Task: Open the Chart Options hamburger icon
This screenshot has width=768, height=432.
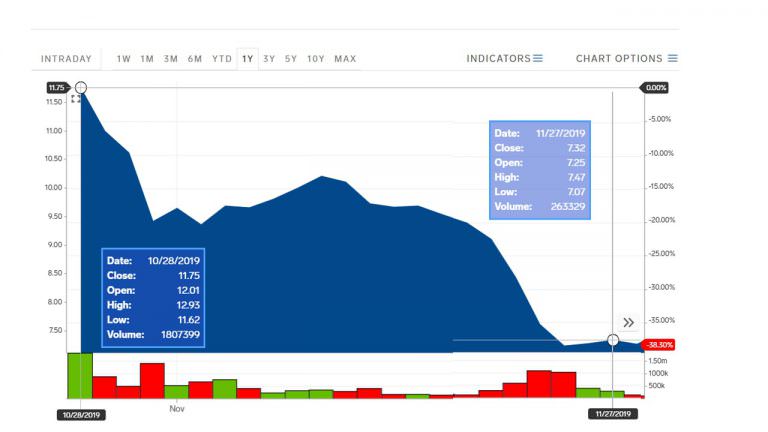Action: pyautogui.click(x=672, y=58)
